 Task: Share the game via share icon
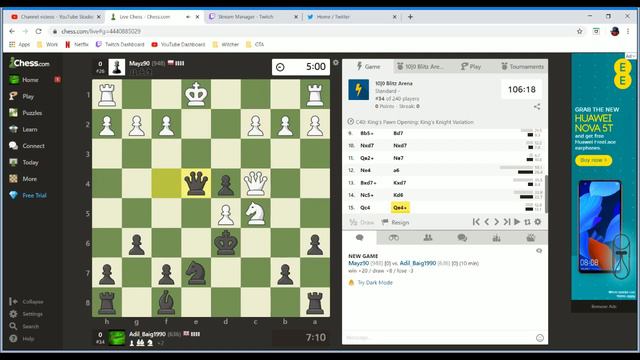(537, 107)
